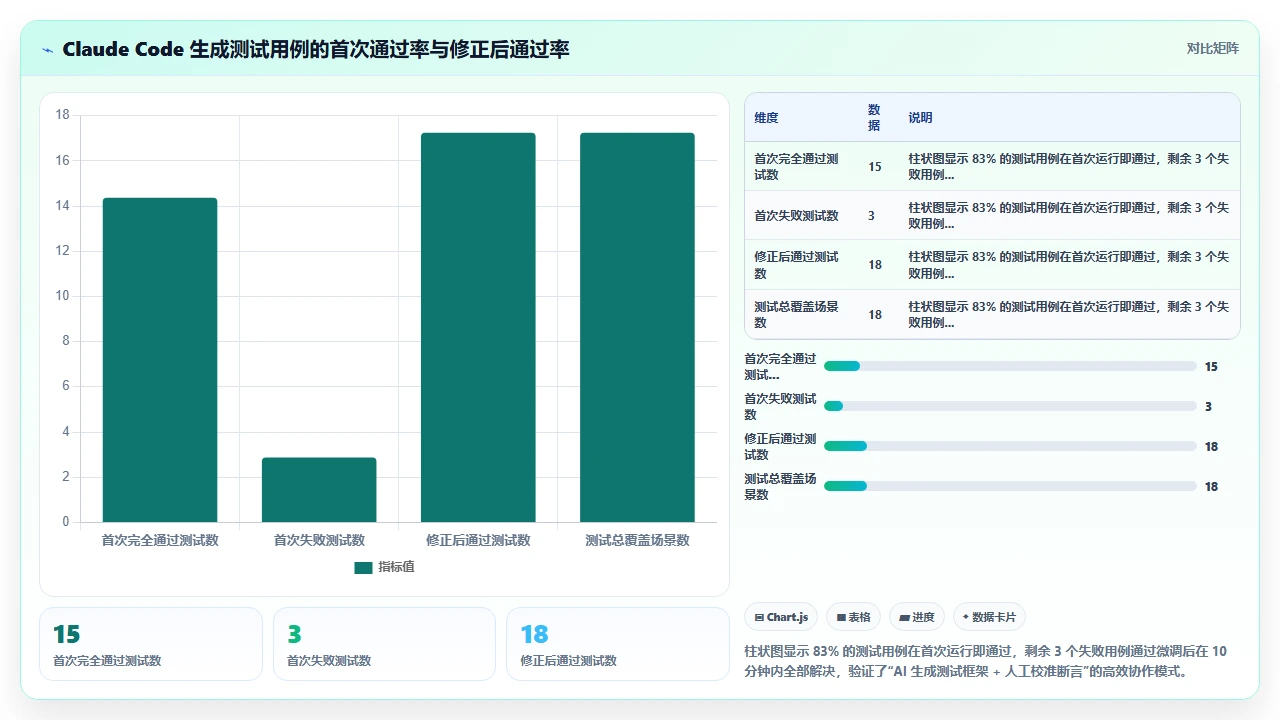This screenshot has width=1280, height=720.
Task: Select the 数据卡片 tag chip
Action: [x=989, y=617]
